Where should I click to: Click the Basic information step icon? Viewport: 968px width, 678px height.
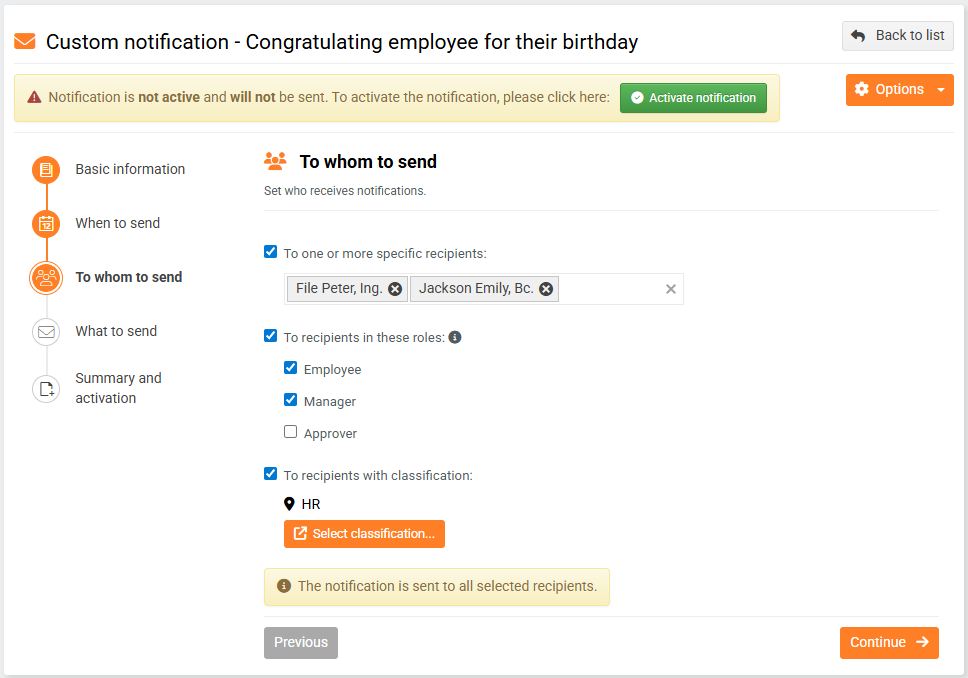46,170
